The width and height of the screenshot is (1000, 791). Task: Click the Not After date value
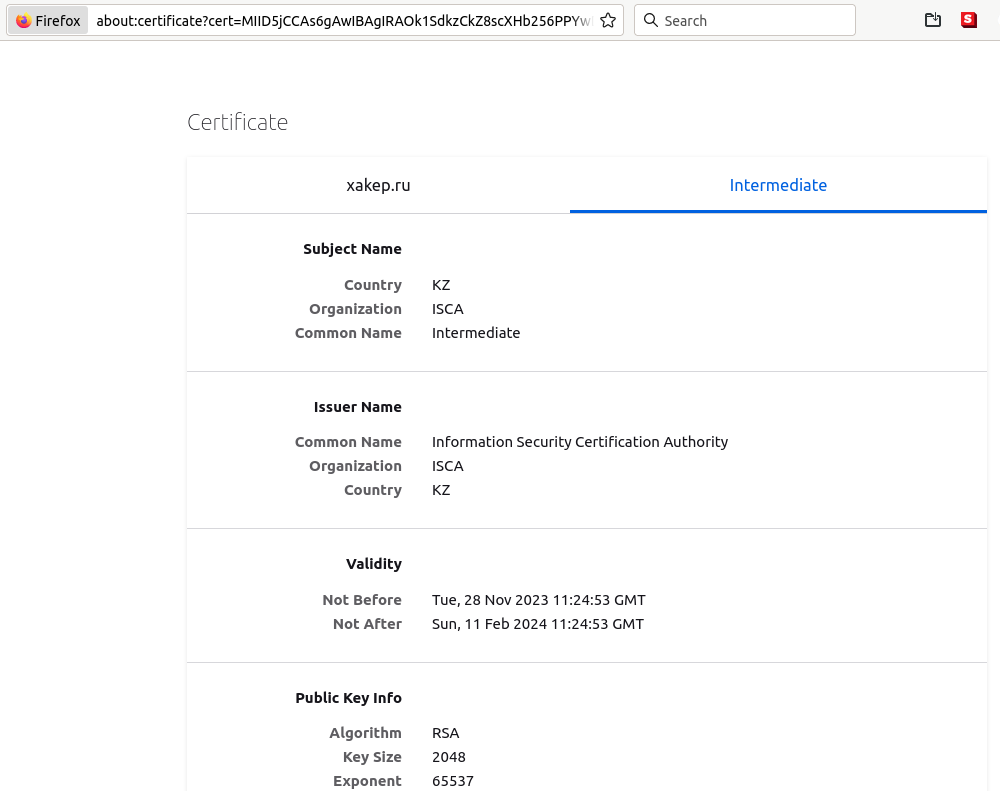(537, 624)
